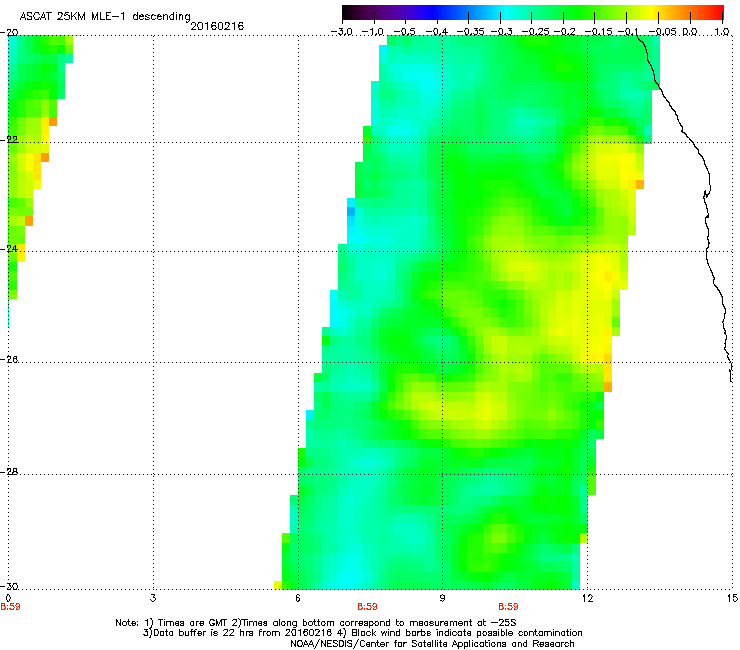Click the note line about Times are GMT

click(x=316, y=623)
